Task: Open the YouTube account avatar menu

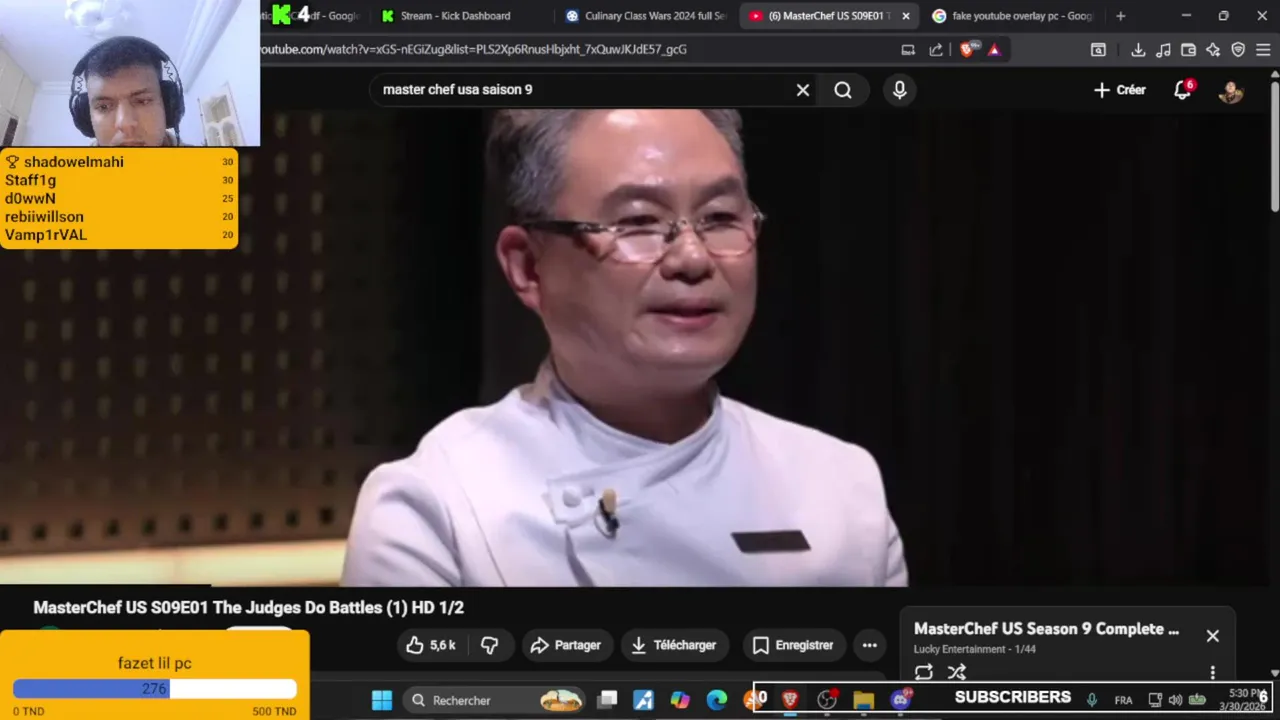Action: (x=1231, y=90)
